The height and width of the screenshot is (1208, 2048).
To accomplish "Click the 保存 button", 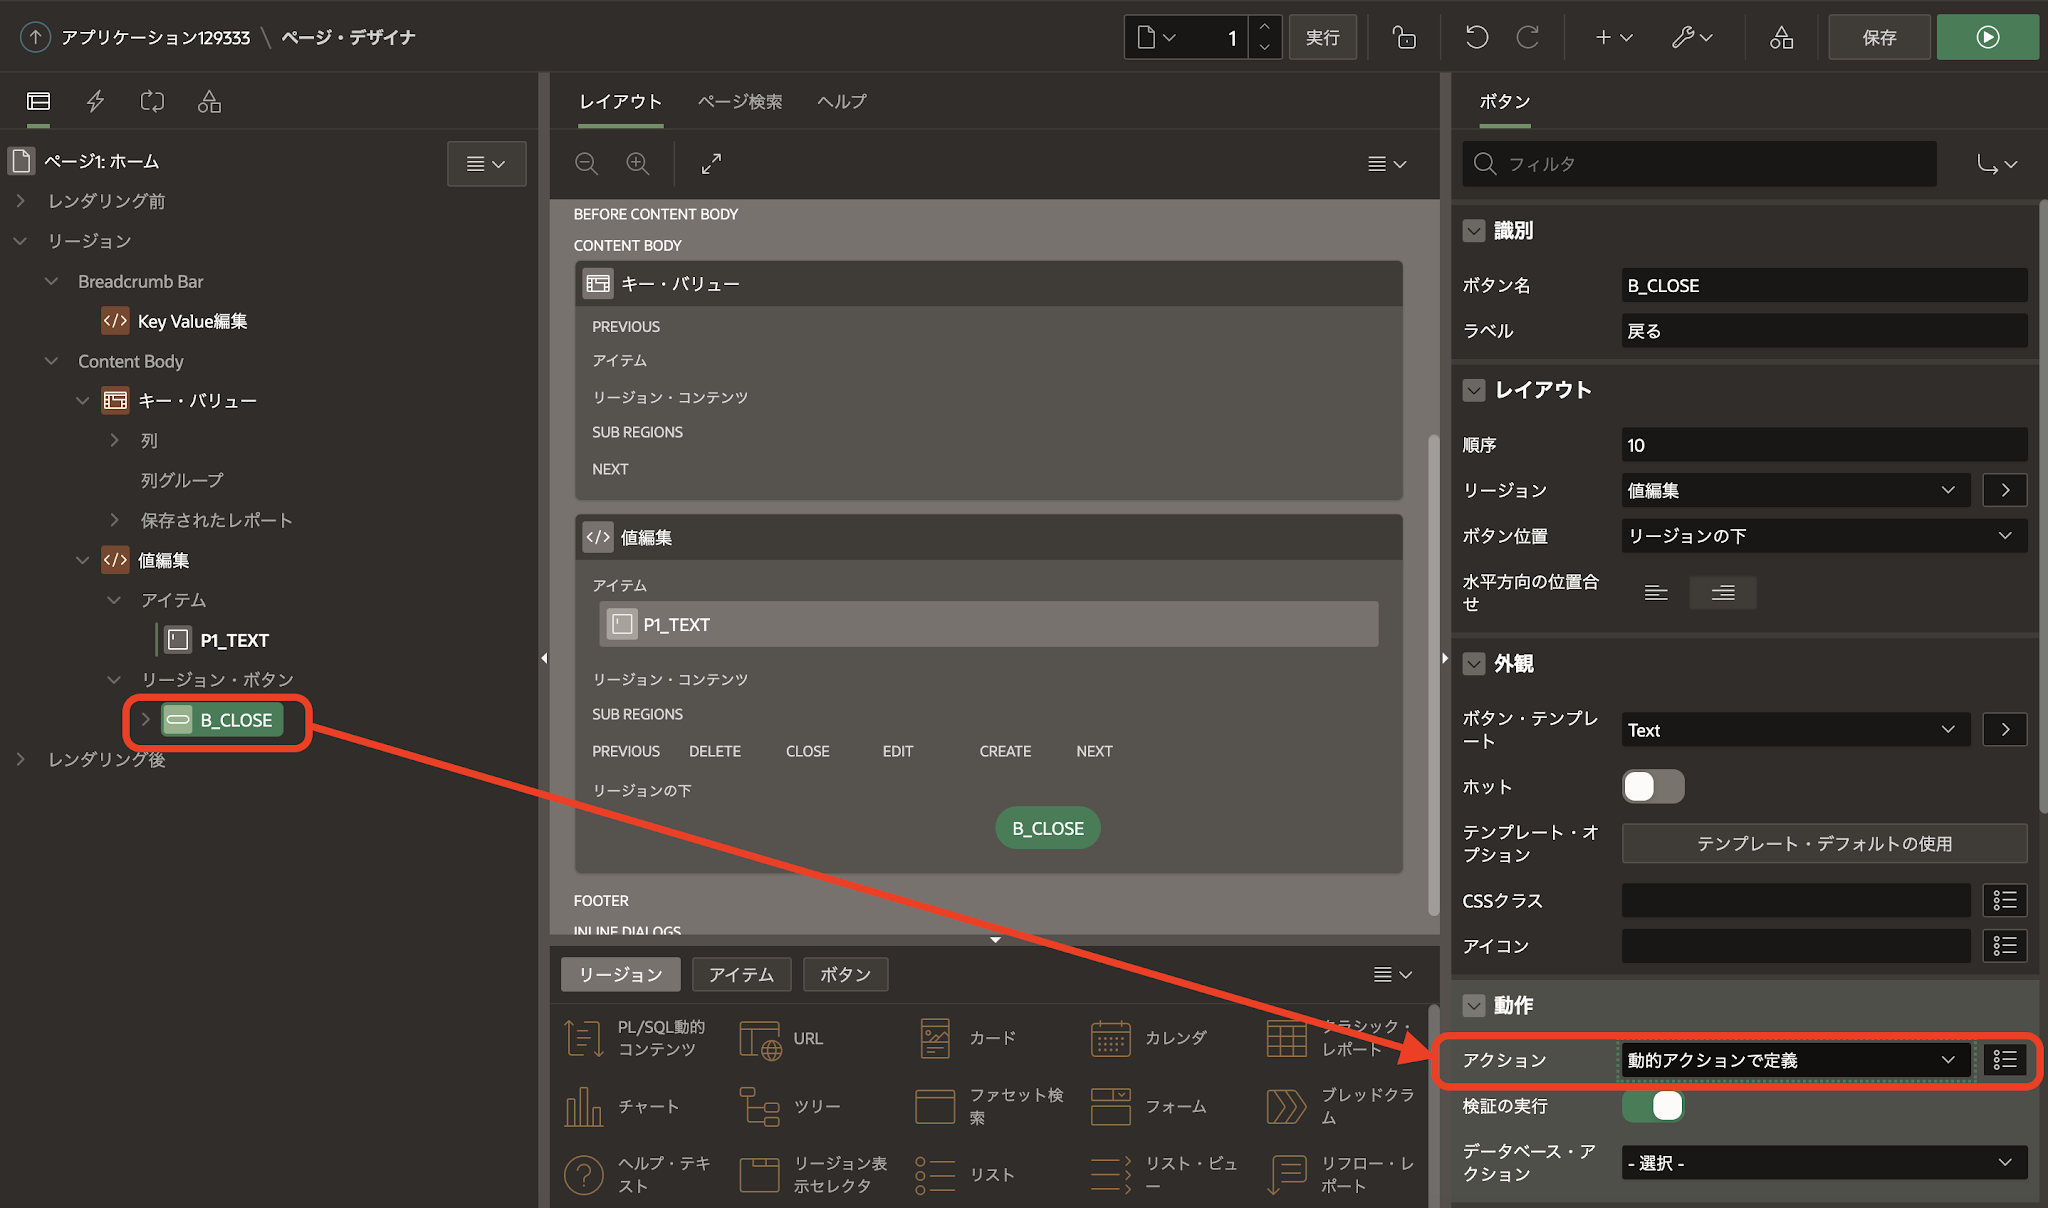I will [x=1879, y=37].
